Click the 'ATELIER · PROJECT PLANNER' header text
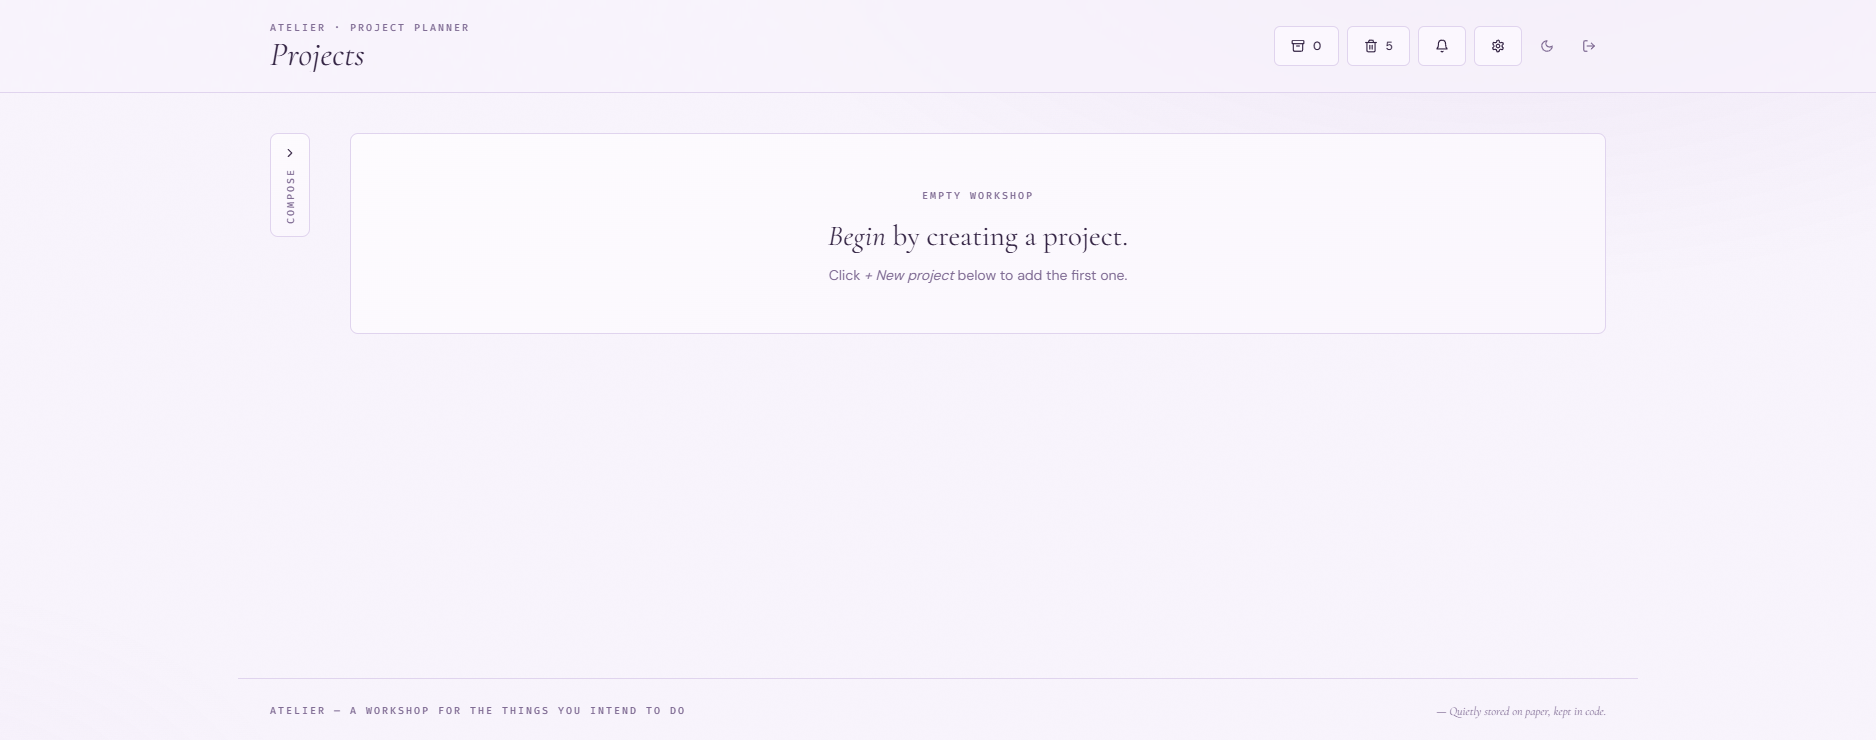This screenshot has width=1876, height=740. (369, 28)
